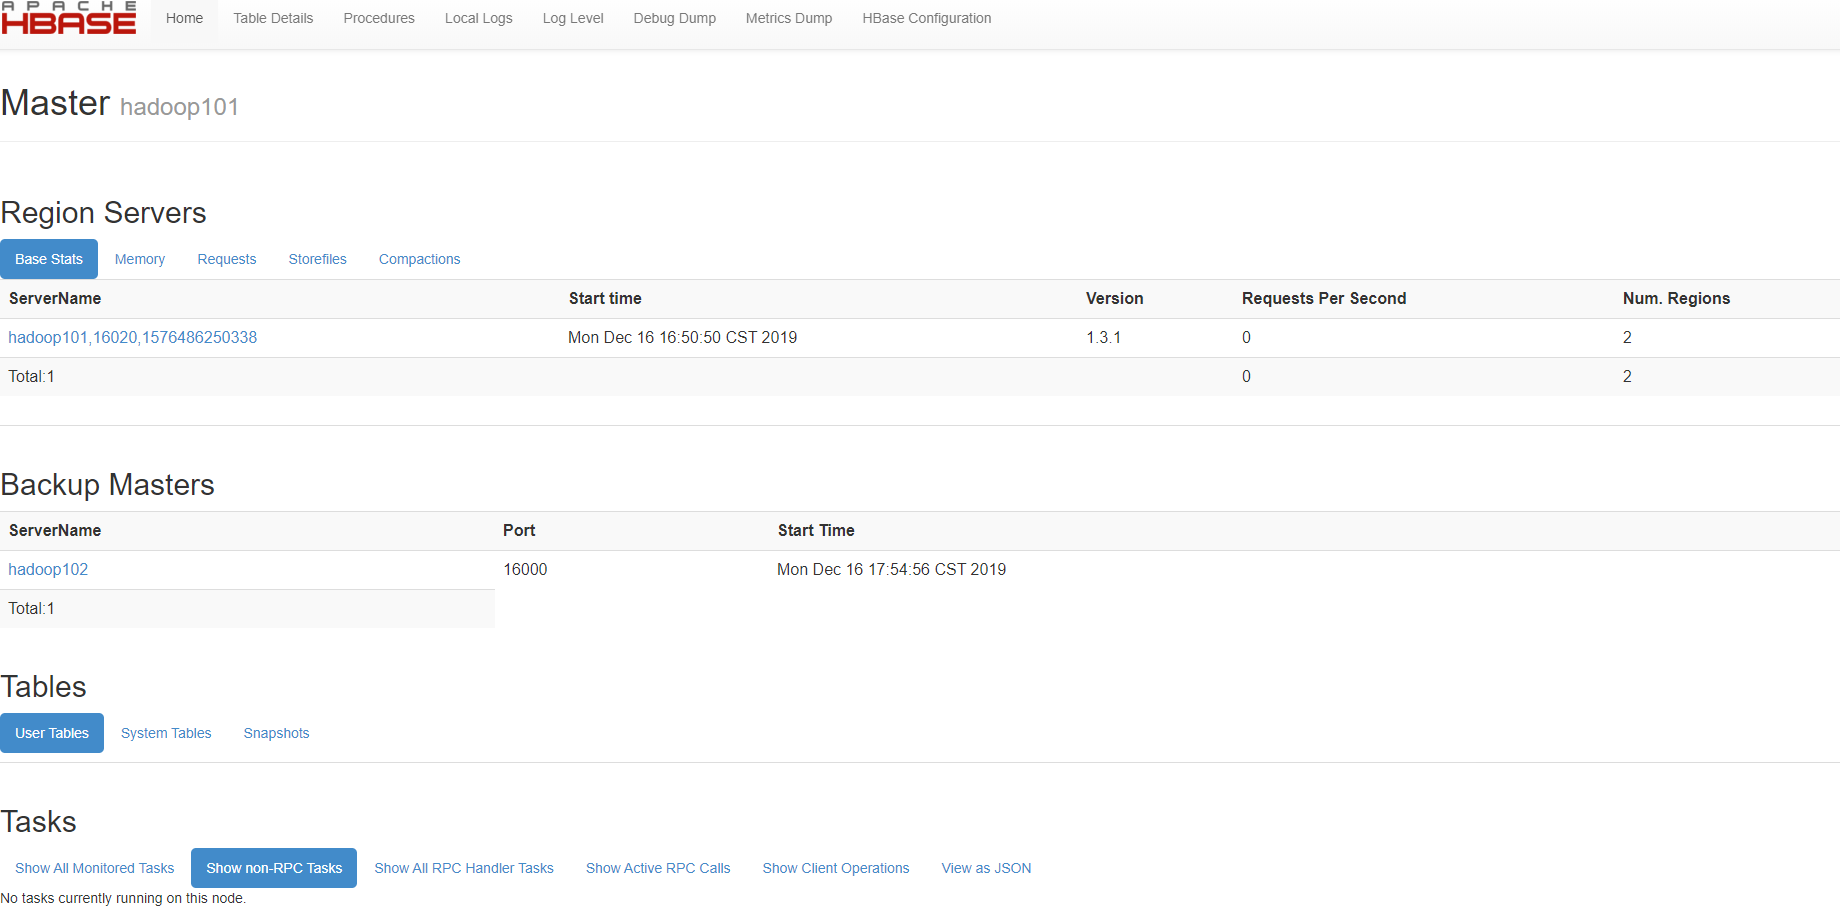
Task: Open the Procedures page
Action: [379, 18]
